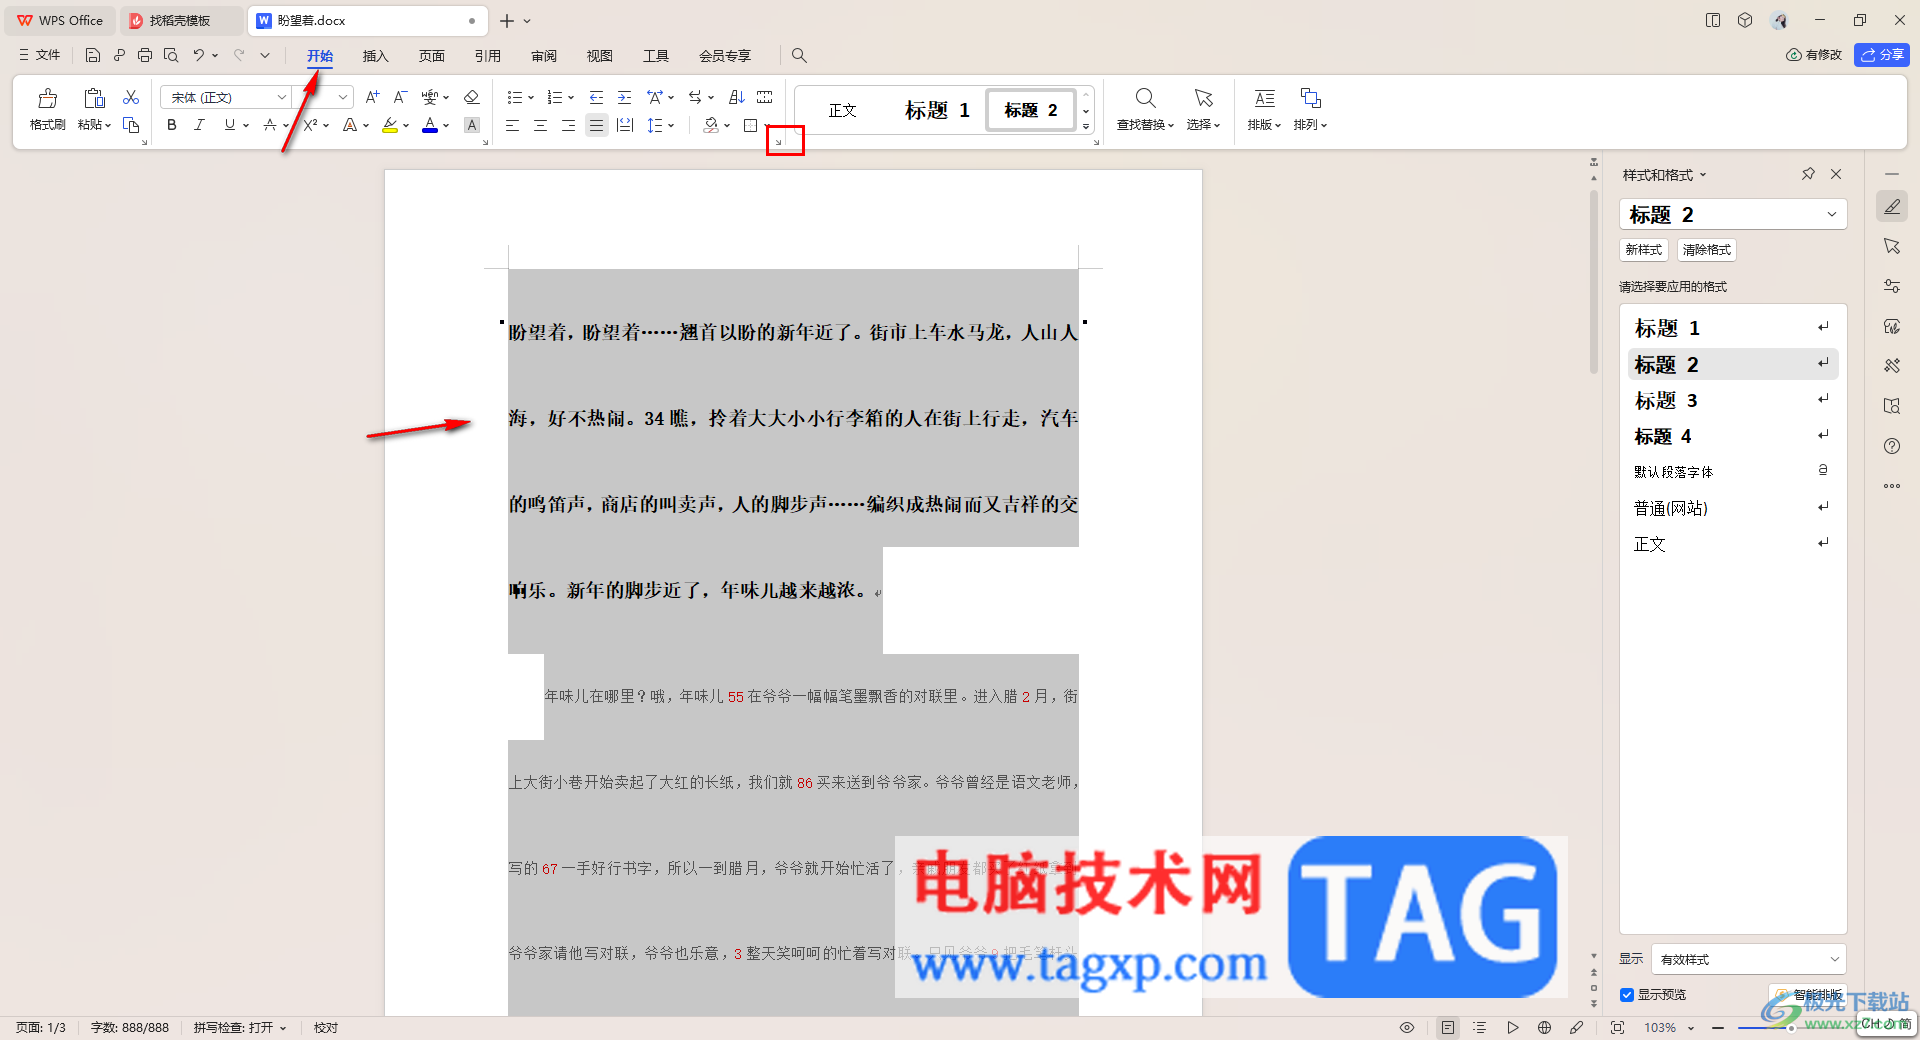Open the 显示 有效样式 dropdown
Image resolution: width=1920 pixels, height=1040 pixels.
[1748, 959]
